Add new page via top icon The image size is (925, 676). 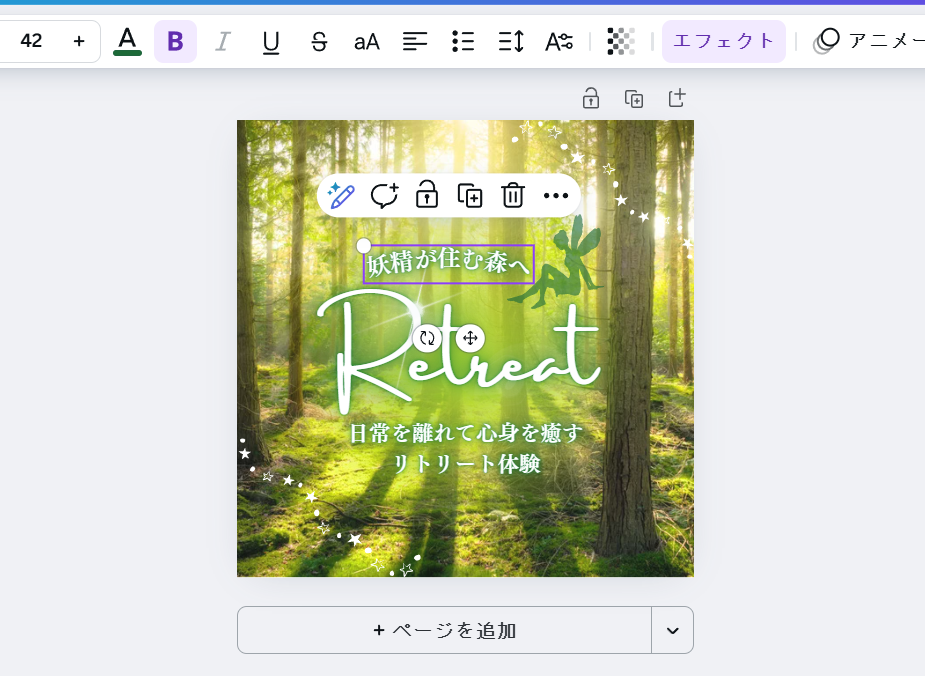pos(677,98)
